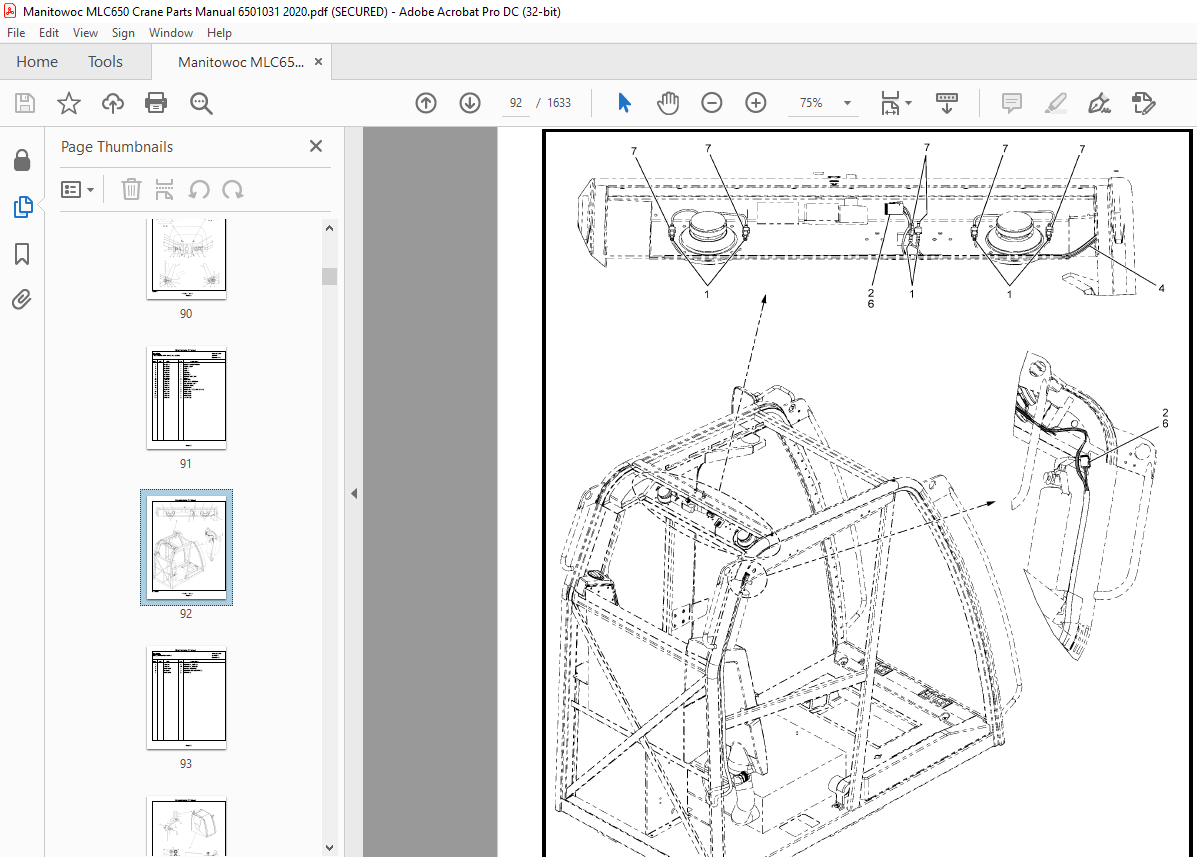Close the Page Thumbnails panel
This screenshot has height=857, width=1197.
coord(316,146)
